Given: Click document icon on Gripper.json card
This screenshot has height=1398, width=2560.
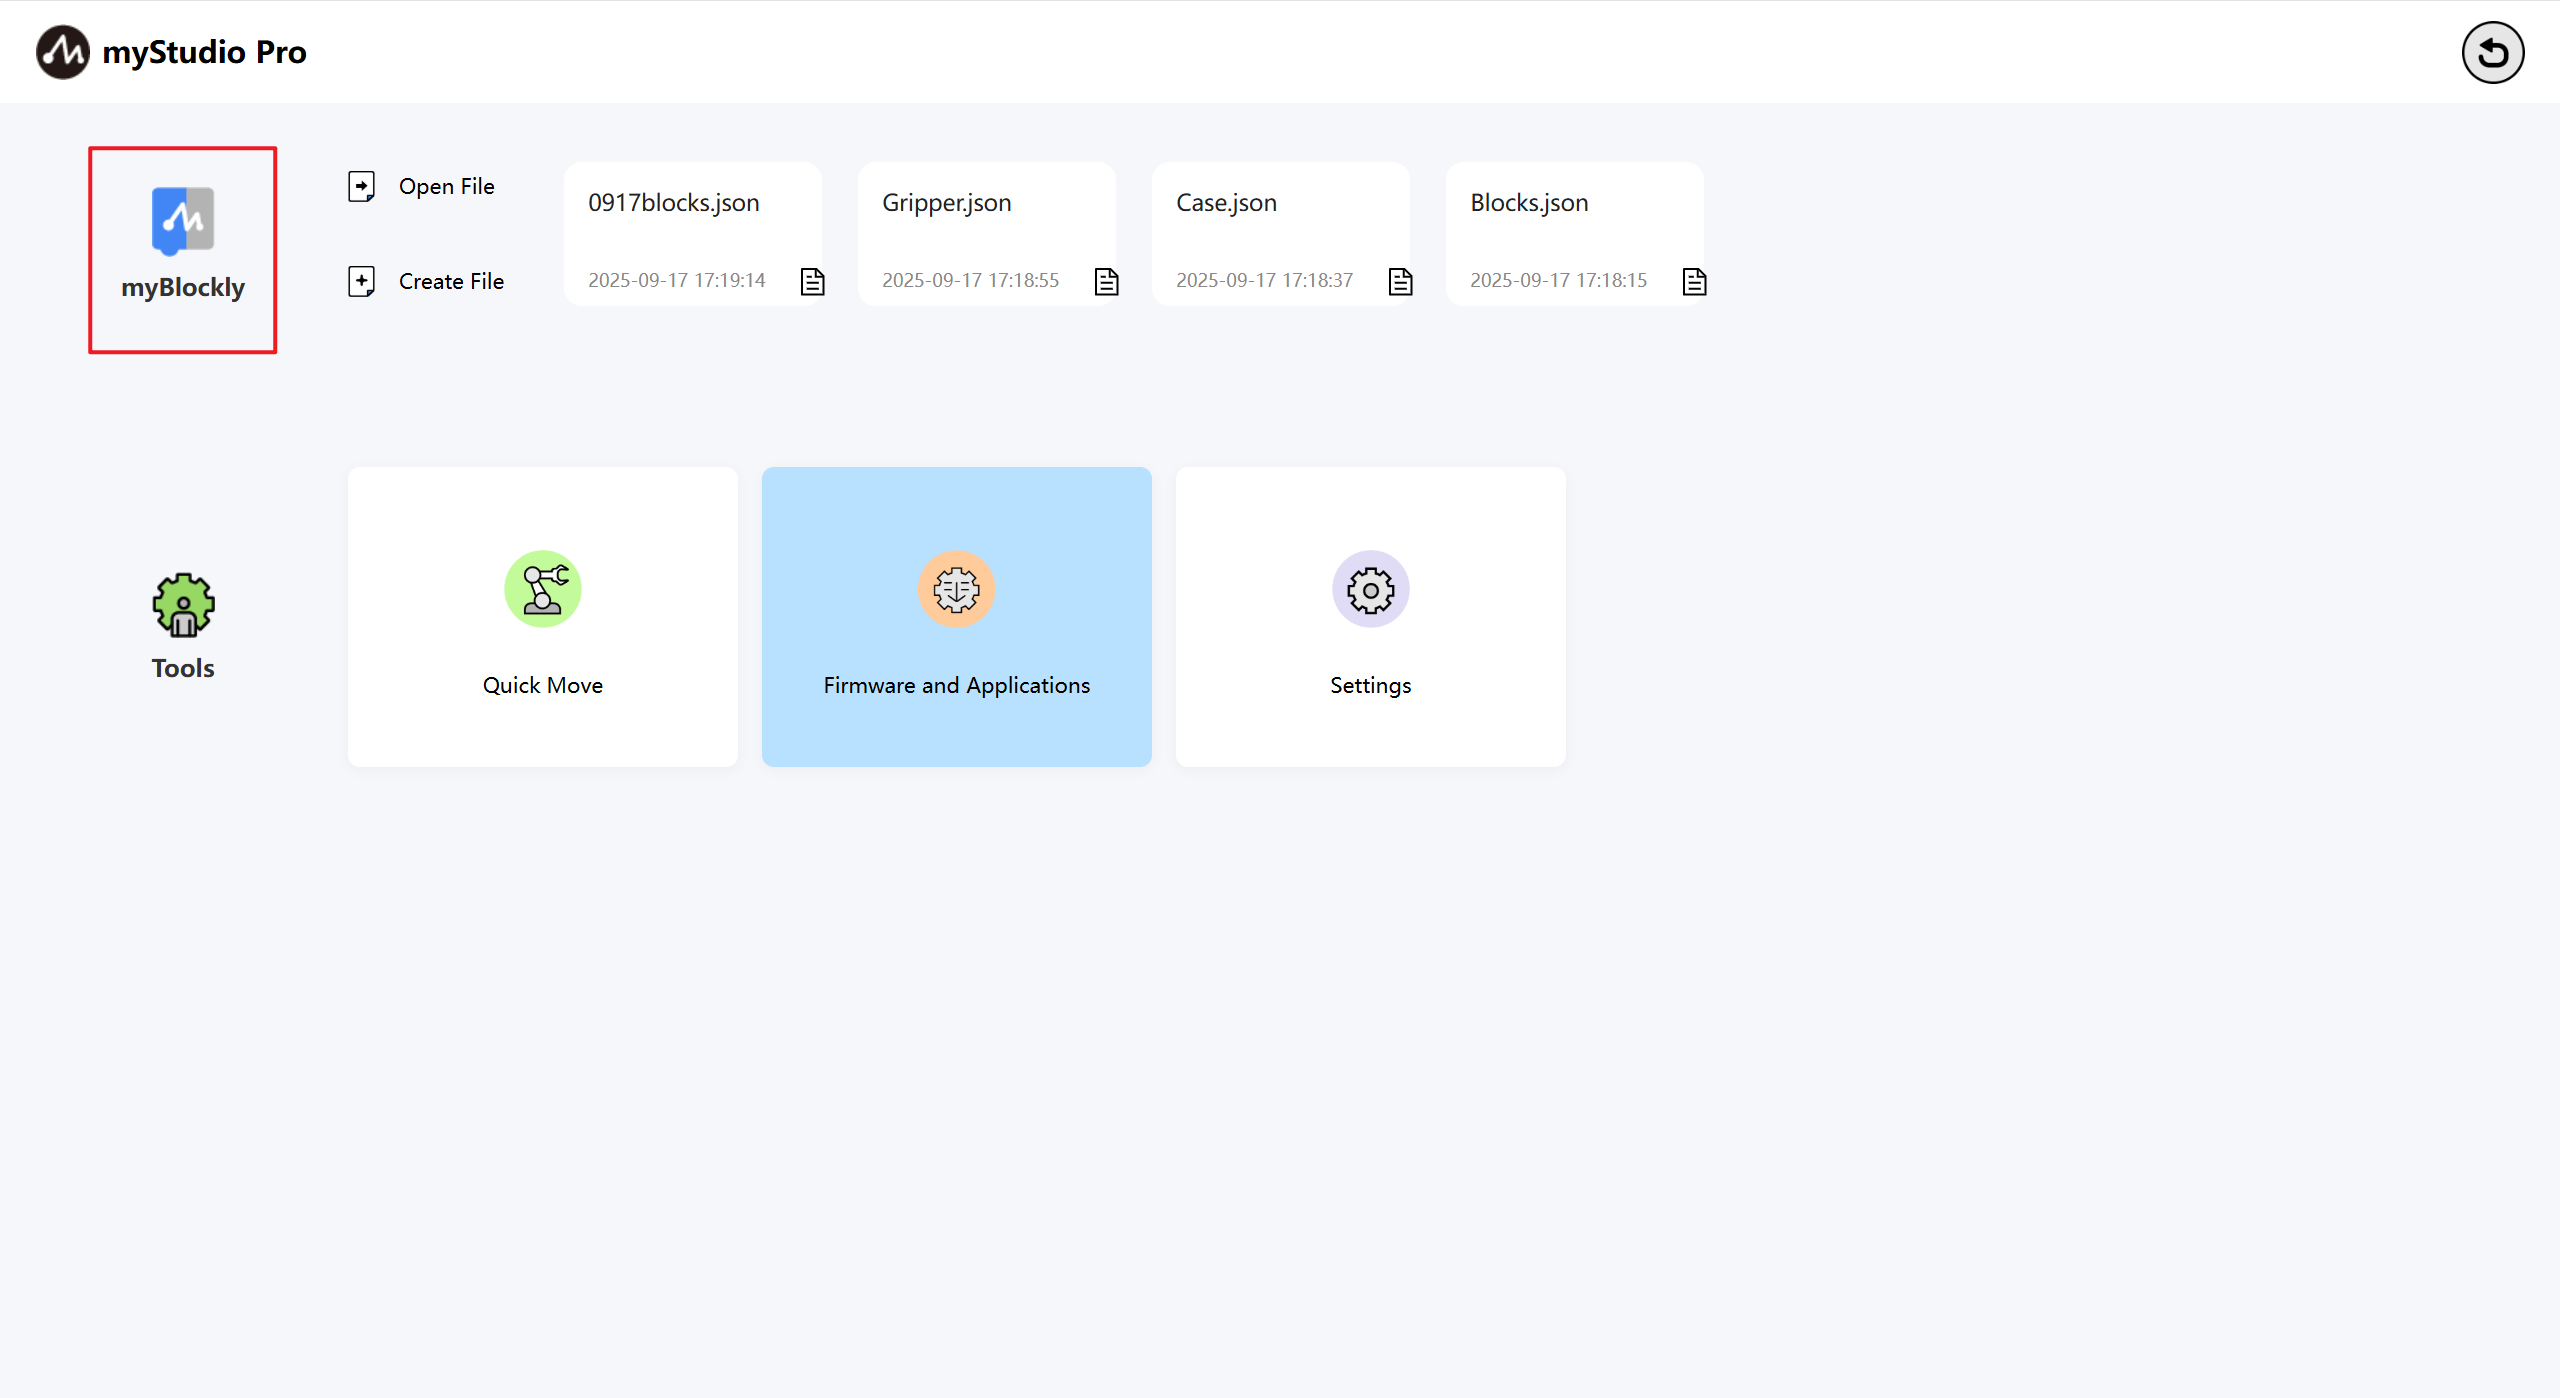Looking at the screenshot, I should tap(1106, 282).
